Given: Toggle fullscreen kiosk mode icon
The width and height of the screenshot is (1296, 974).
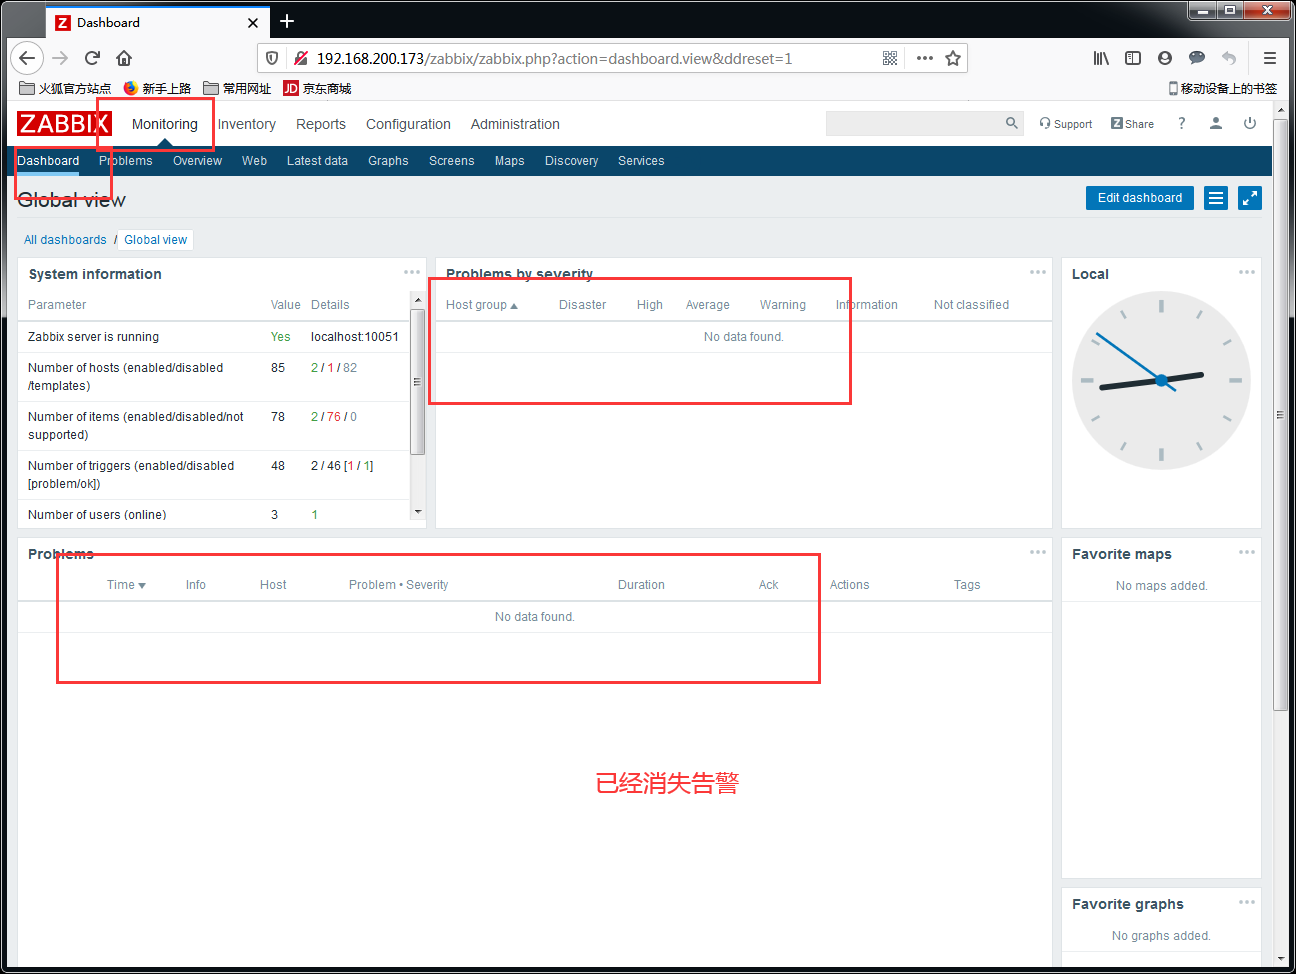Looking at the screenshot, I should [1250, 198].
